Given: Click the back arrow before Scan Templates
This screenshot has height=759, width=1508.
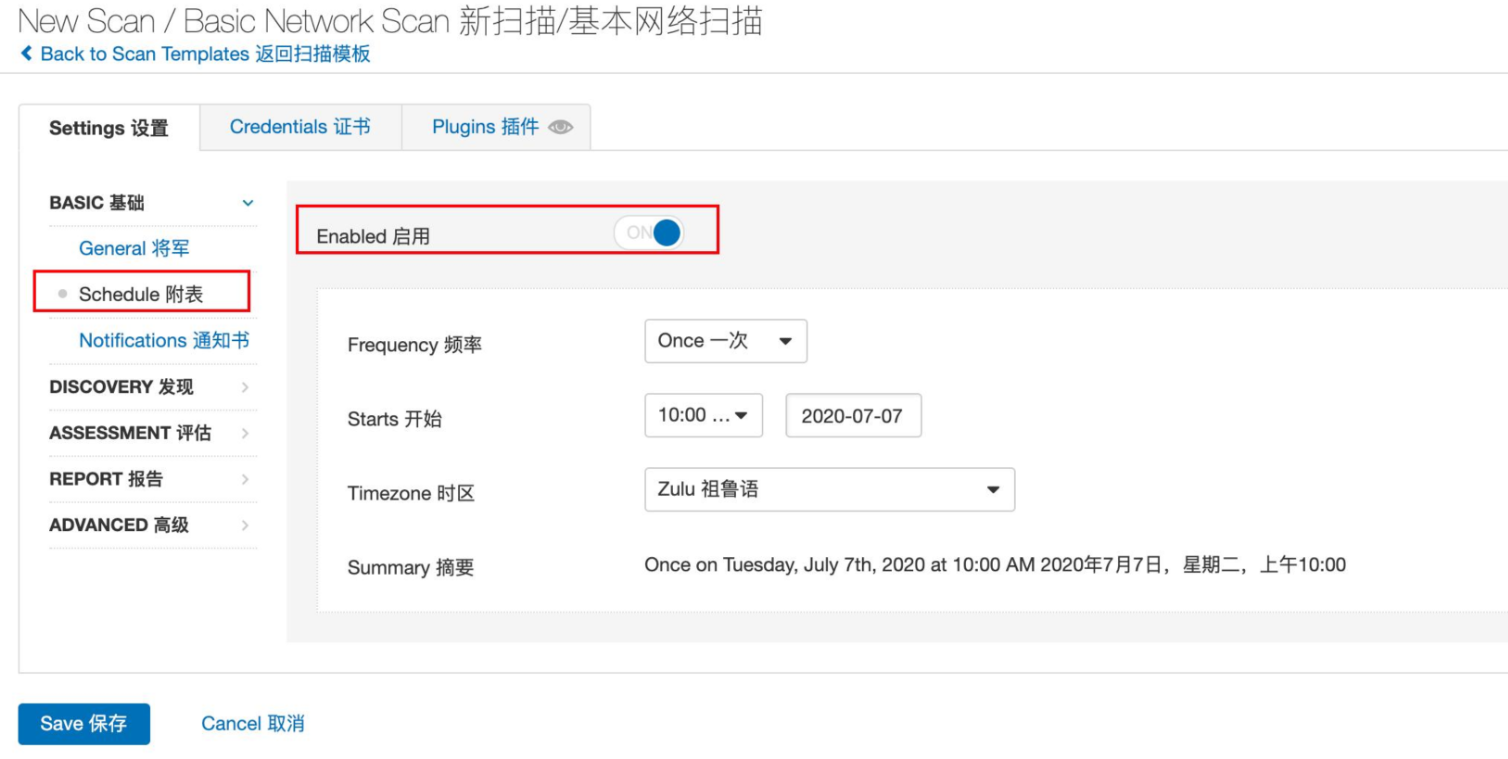Looking at the screenshot, I should (26, 54).
